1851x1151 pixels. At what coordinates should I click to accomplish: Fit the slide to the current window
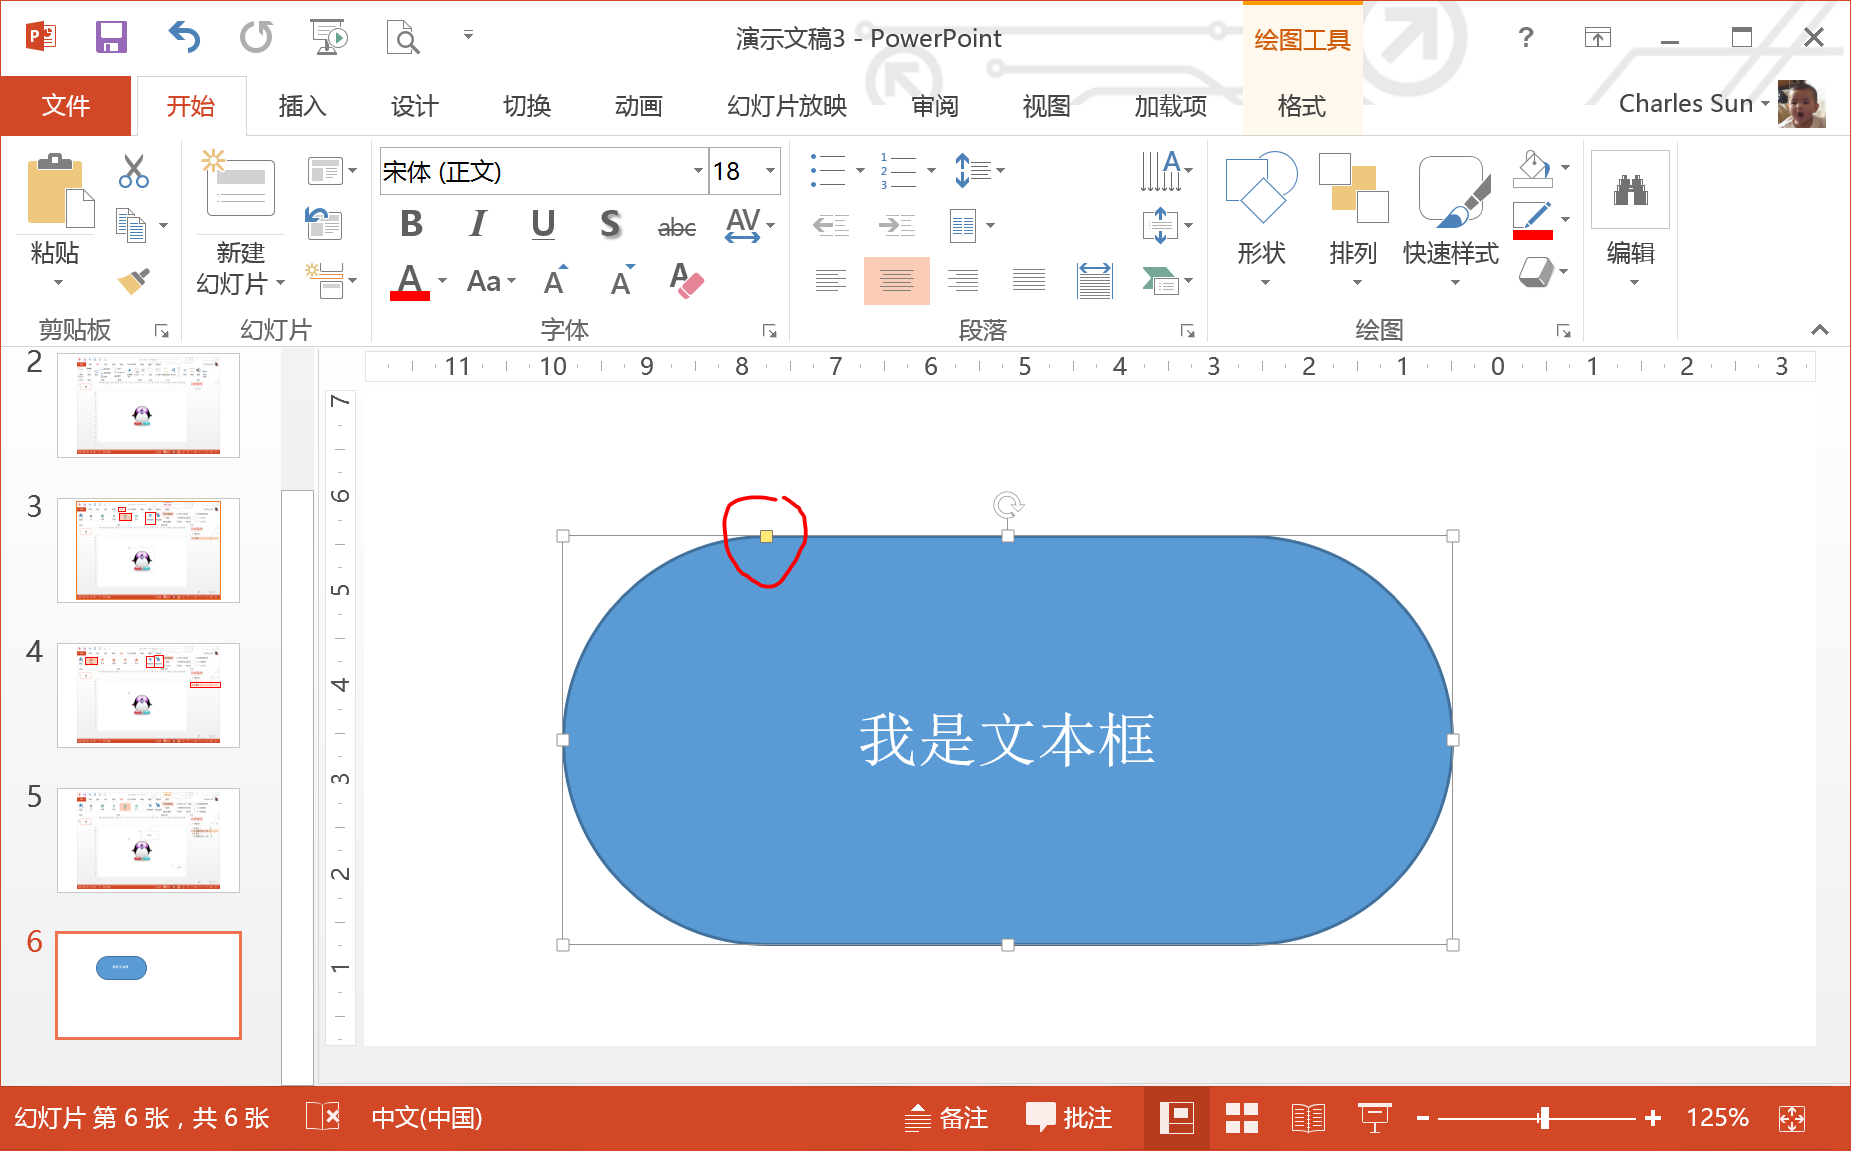[x=1792, y=1118]
